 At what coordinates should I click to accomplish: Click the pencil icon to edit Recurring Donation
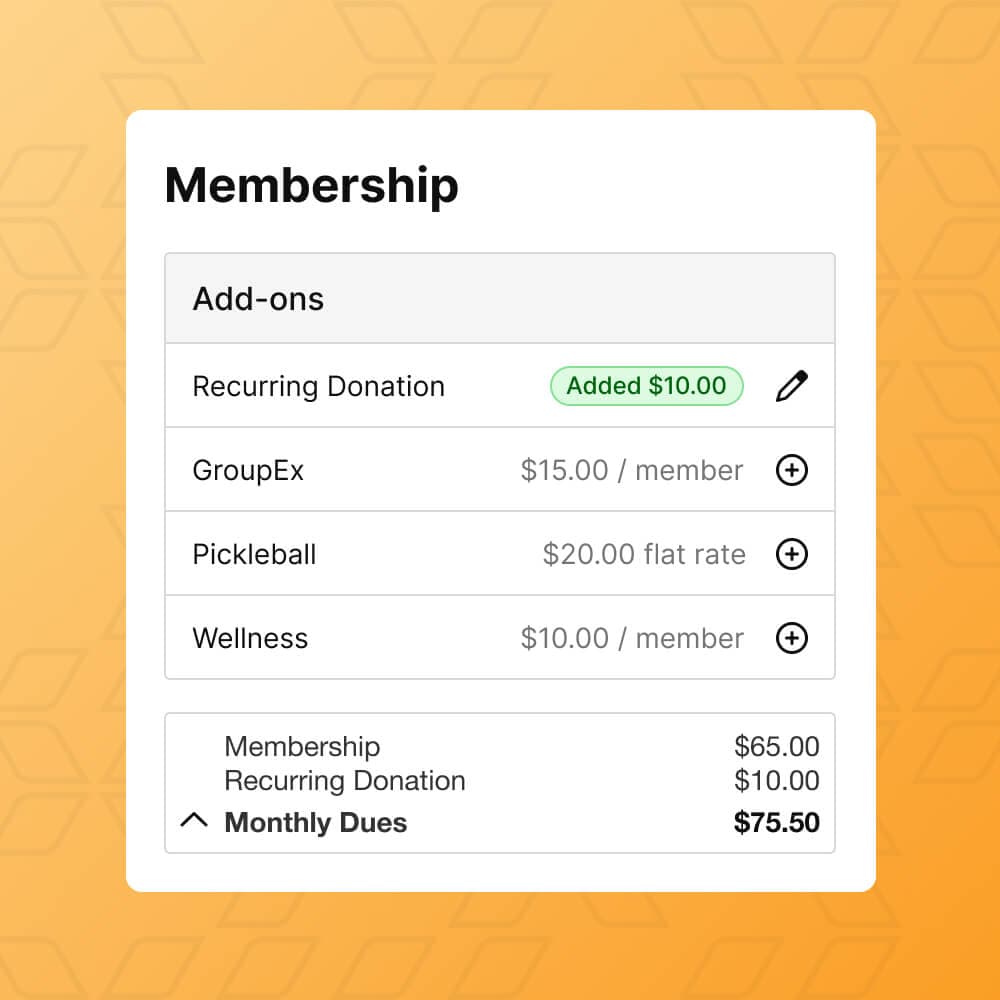tap(792, 385)
